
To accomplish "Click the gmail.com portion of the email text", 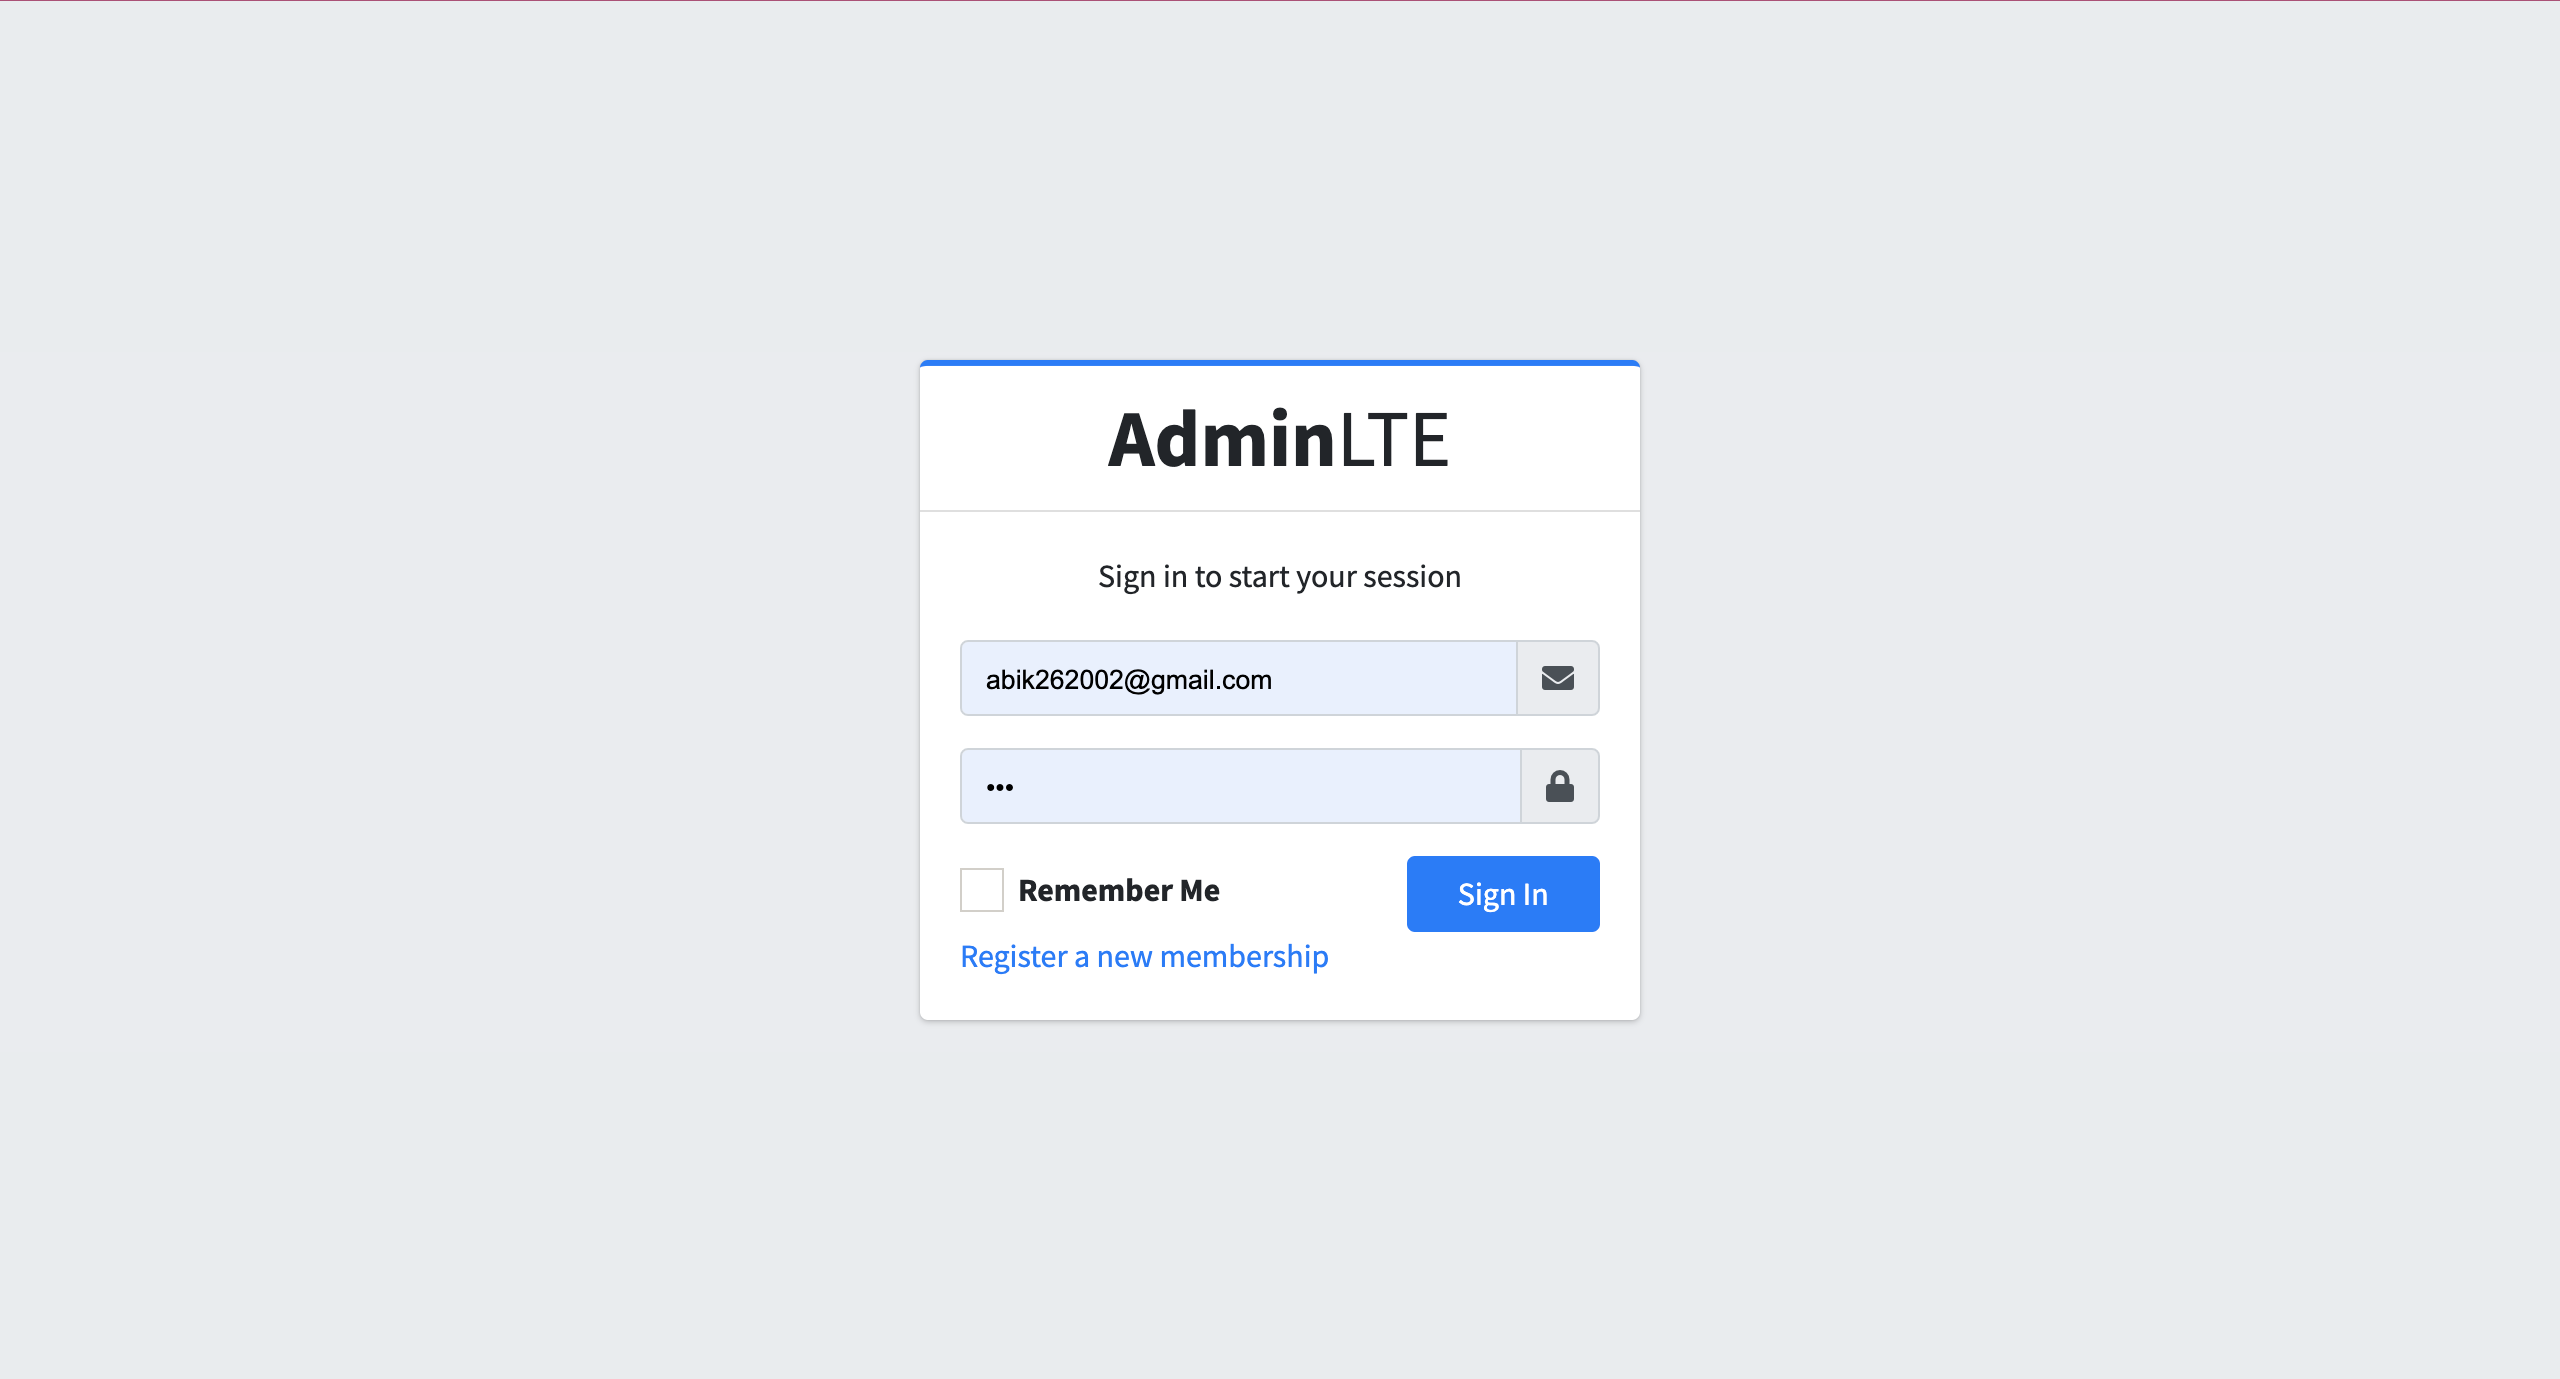I will [1211, 680].
